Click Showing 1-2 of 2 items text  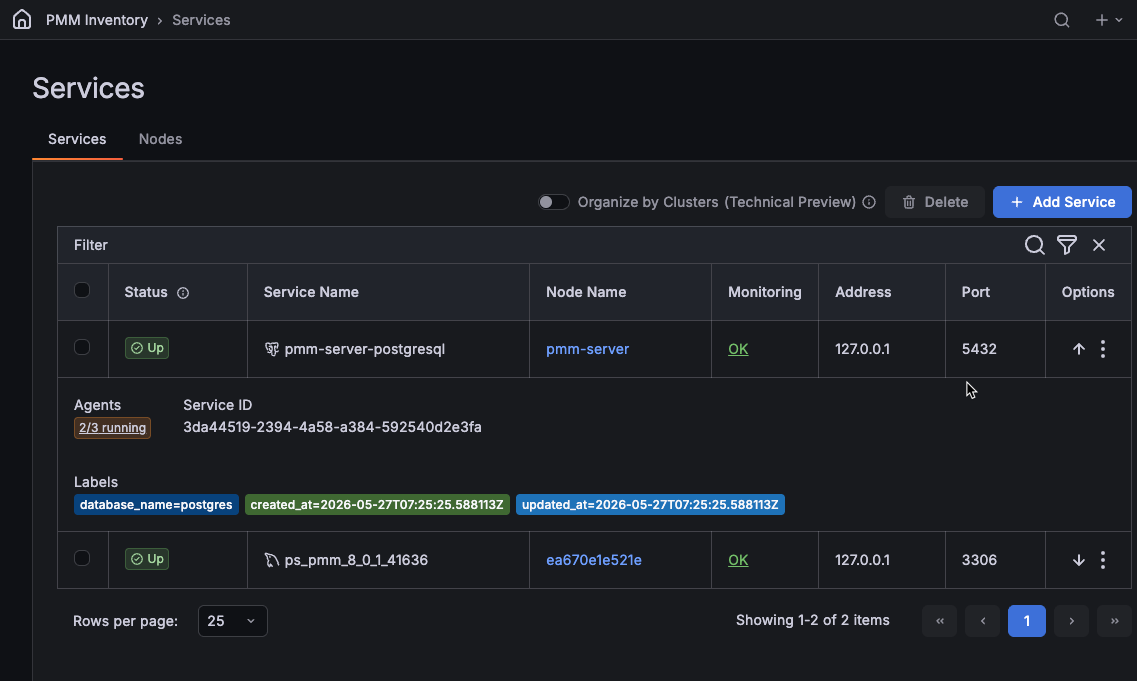(812, 621)
